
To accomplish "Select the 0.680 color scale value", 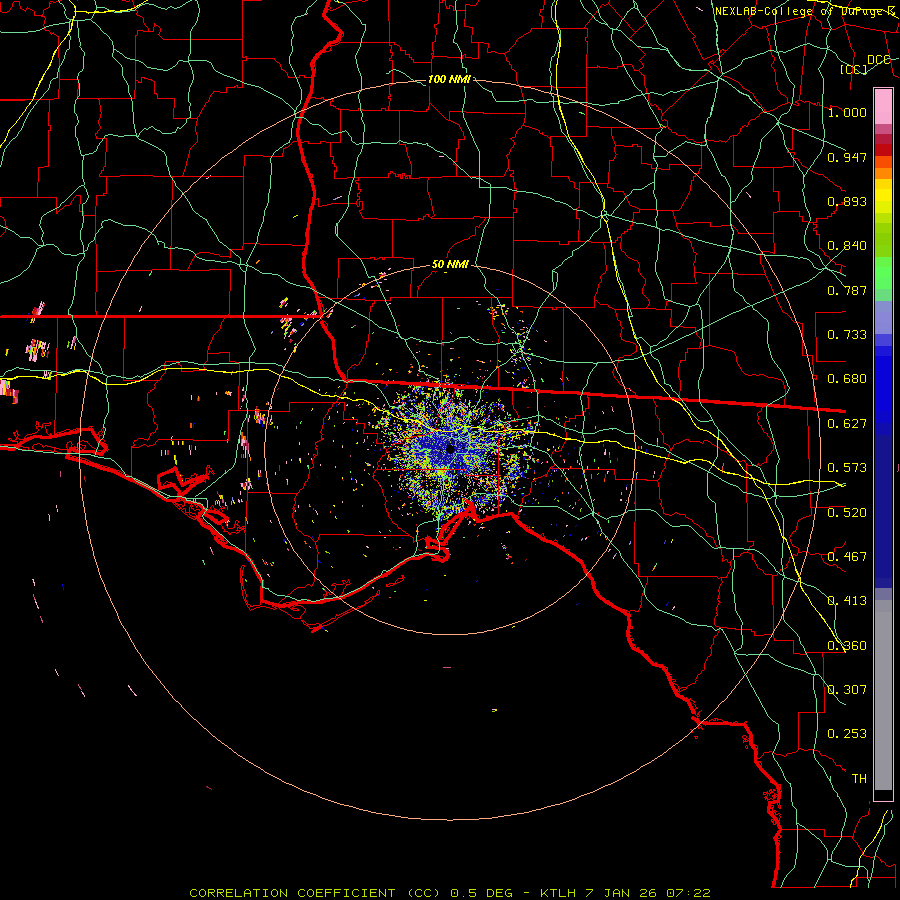I will 847,379.
